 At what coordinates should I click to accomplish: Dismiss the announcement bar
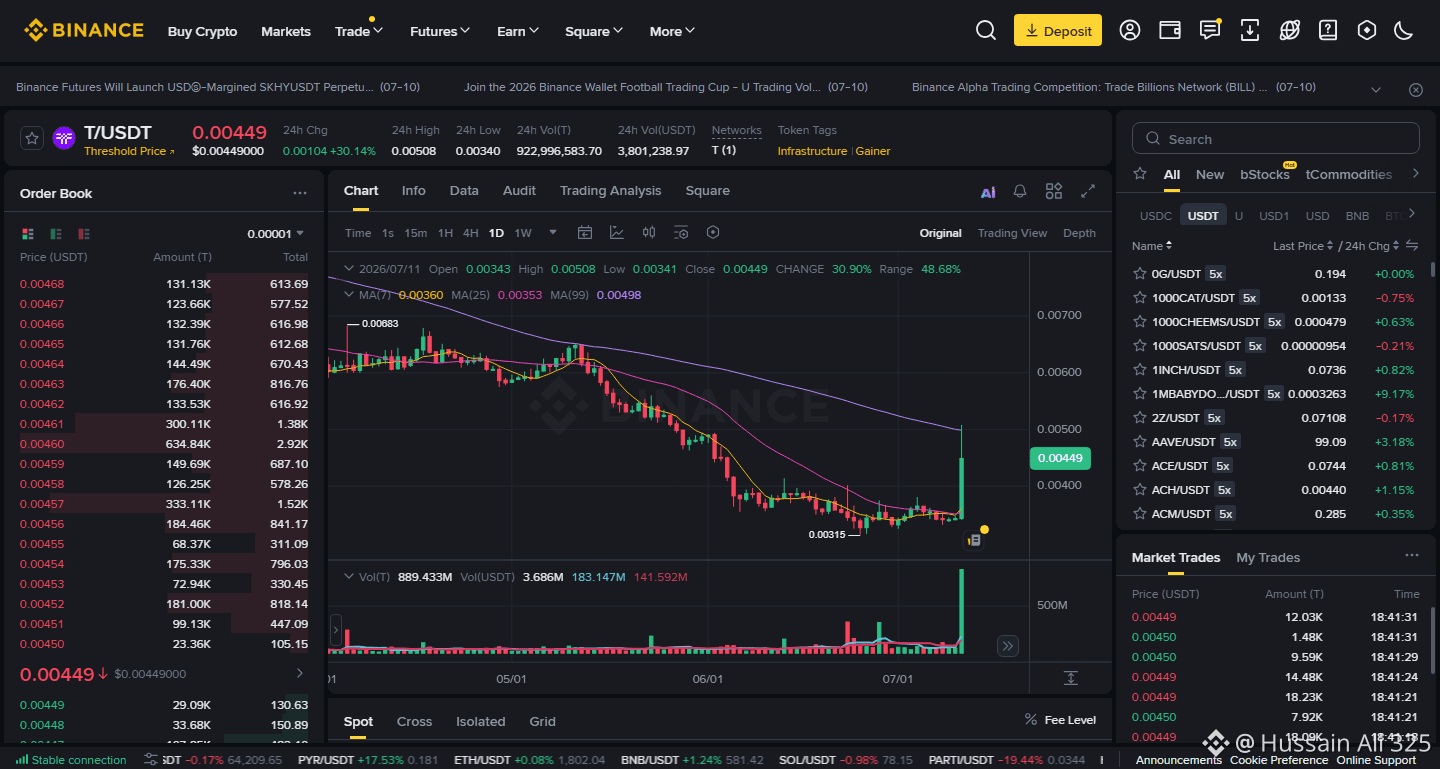tap(1416, 90)
